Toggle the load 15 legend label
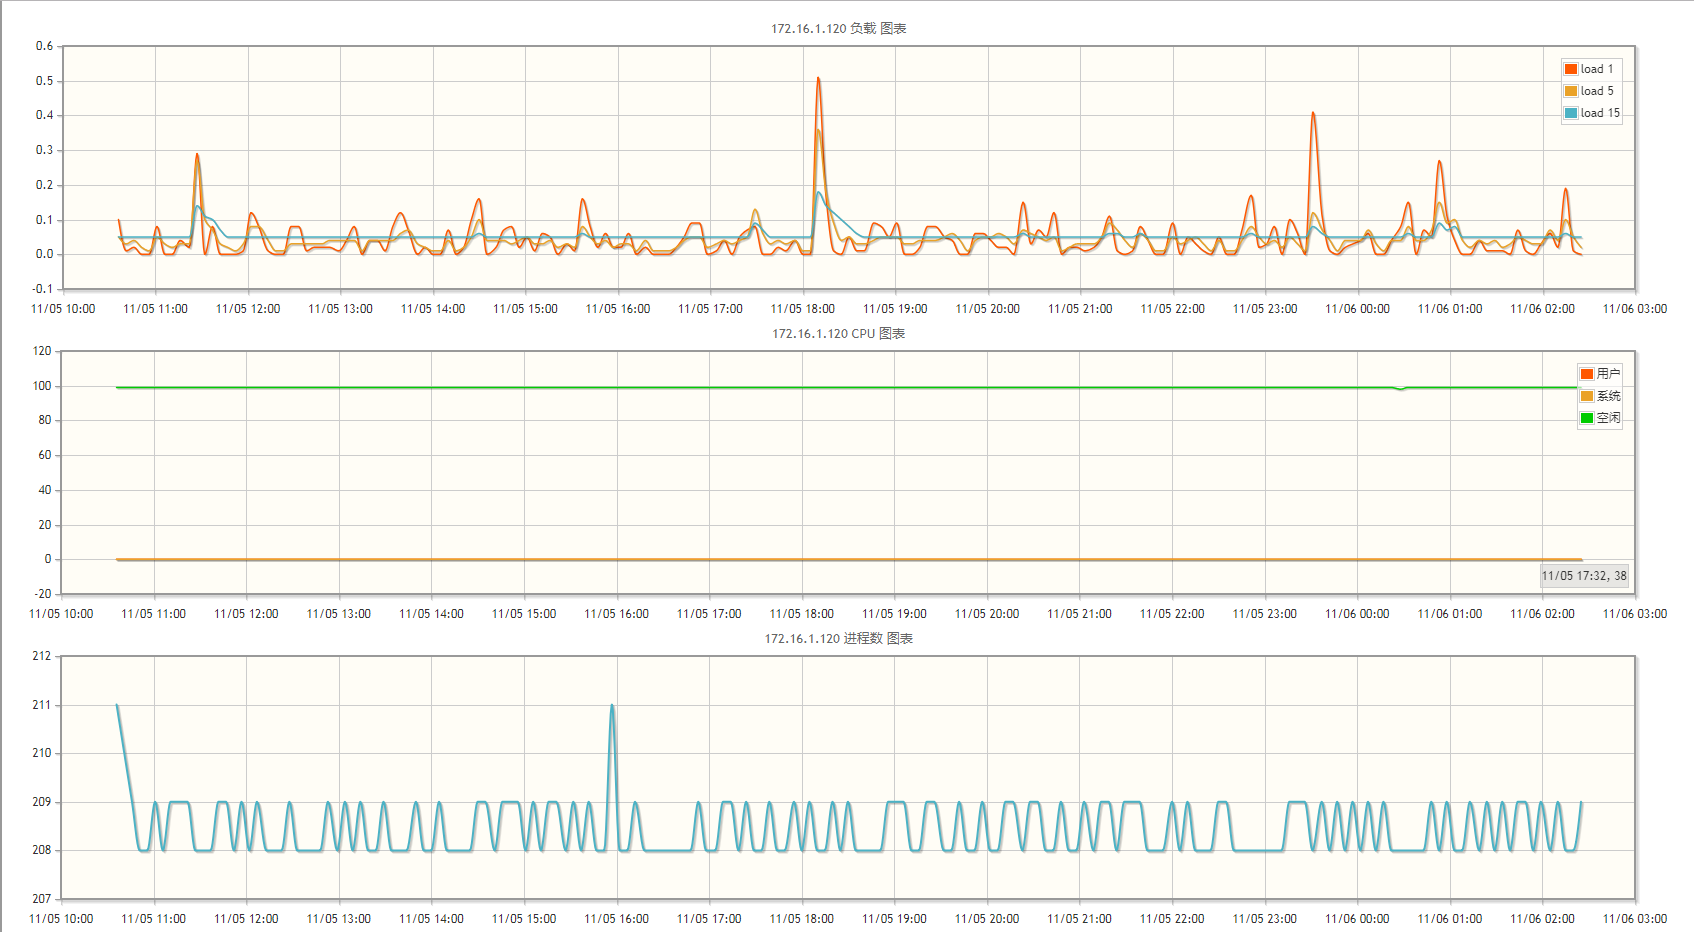Screen dimensions: 1694x932 1600,113
